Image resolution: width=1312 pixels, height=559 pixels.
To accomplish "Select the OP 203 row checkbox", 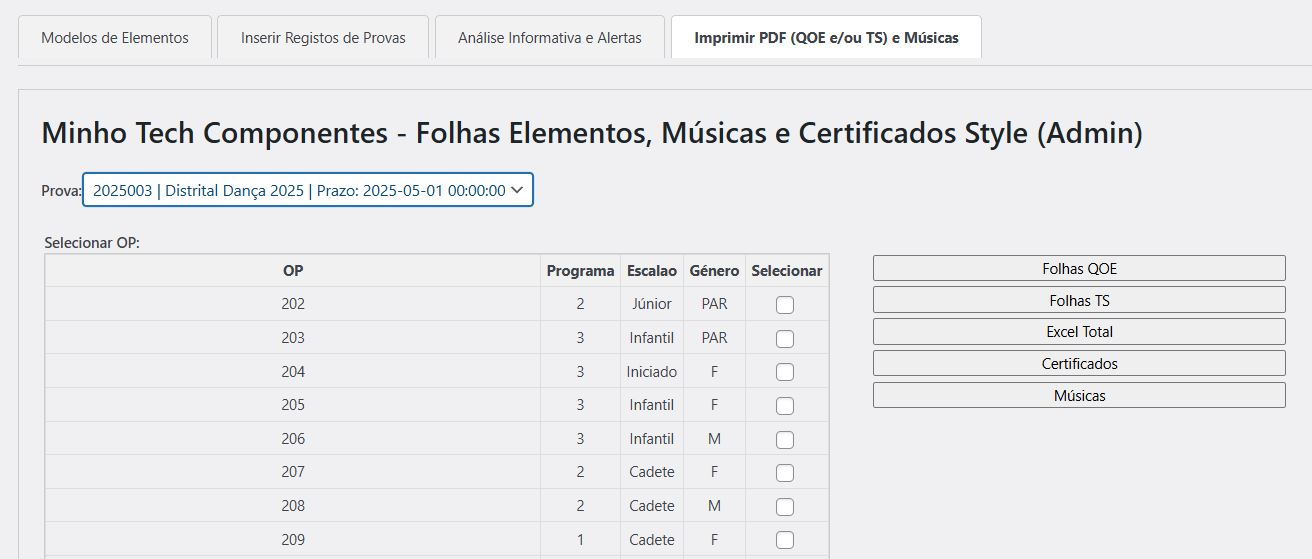I will (x=785, y=339).
